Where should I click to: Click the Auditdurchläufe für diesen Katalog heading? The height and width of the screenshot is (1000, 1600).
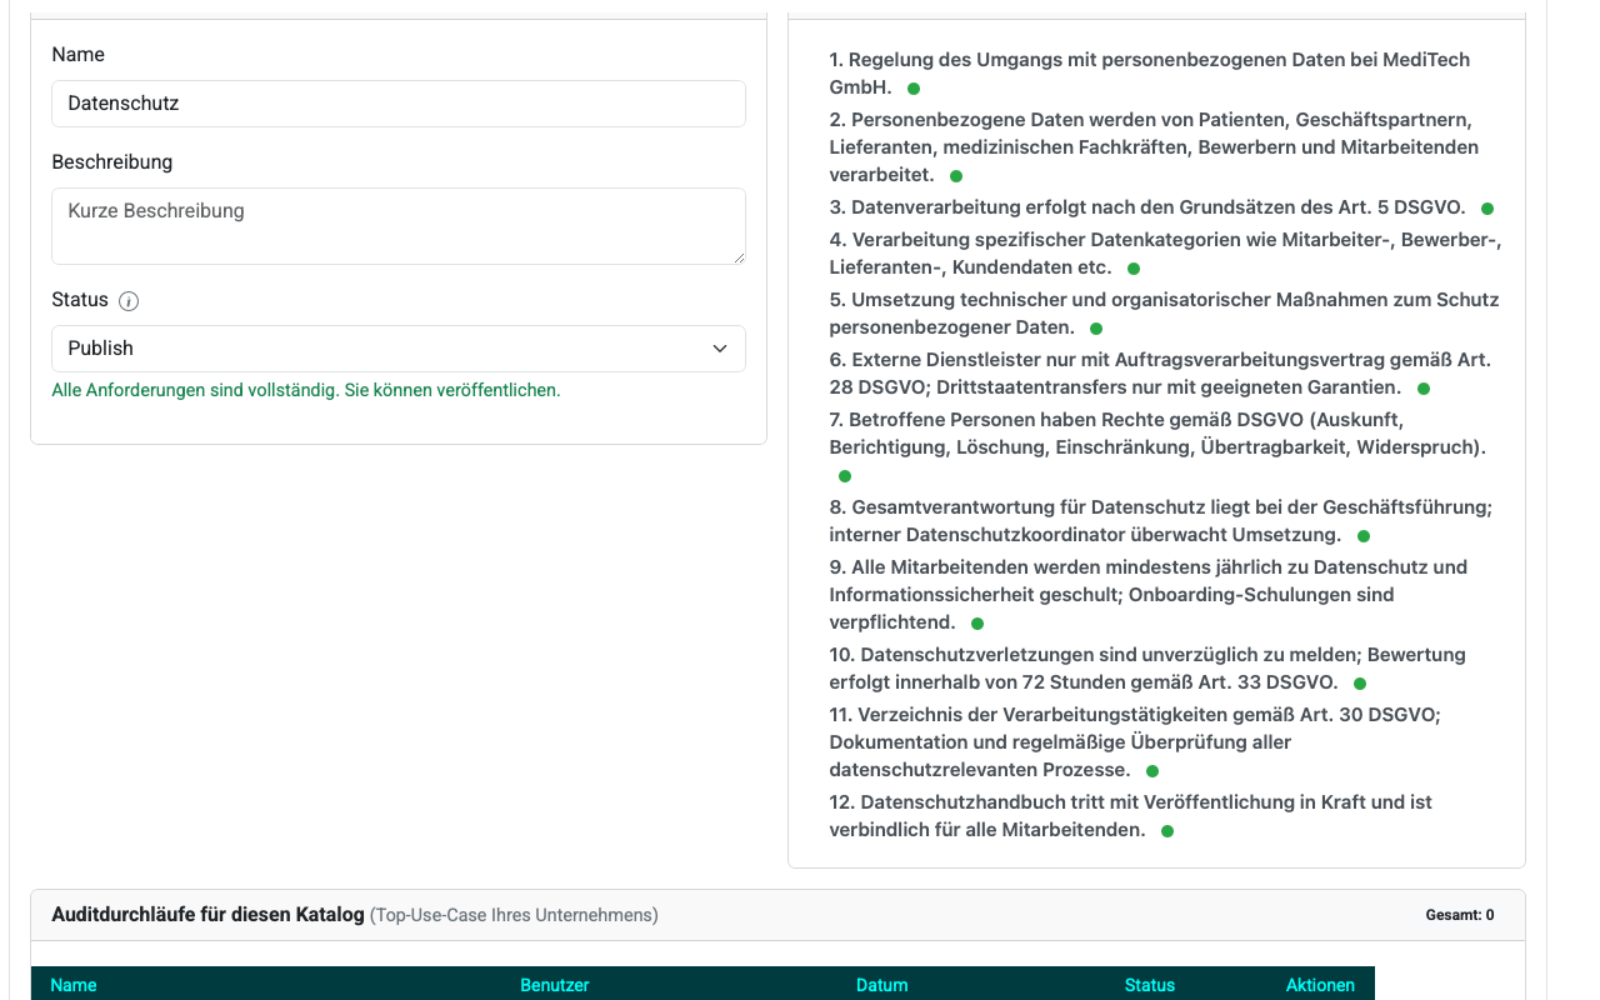point(208,915)
